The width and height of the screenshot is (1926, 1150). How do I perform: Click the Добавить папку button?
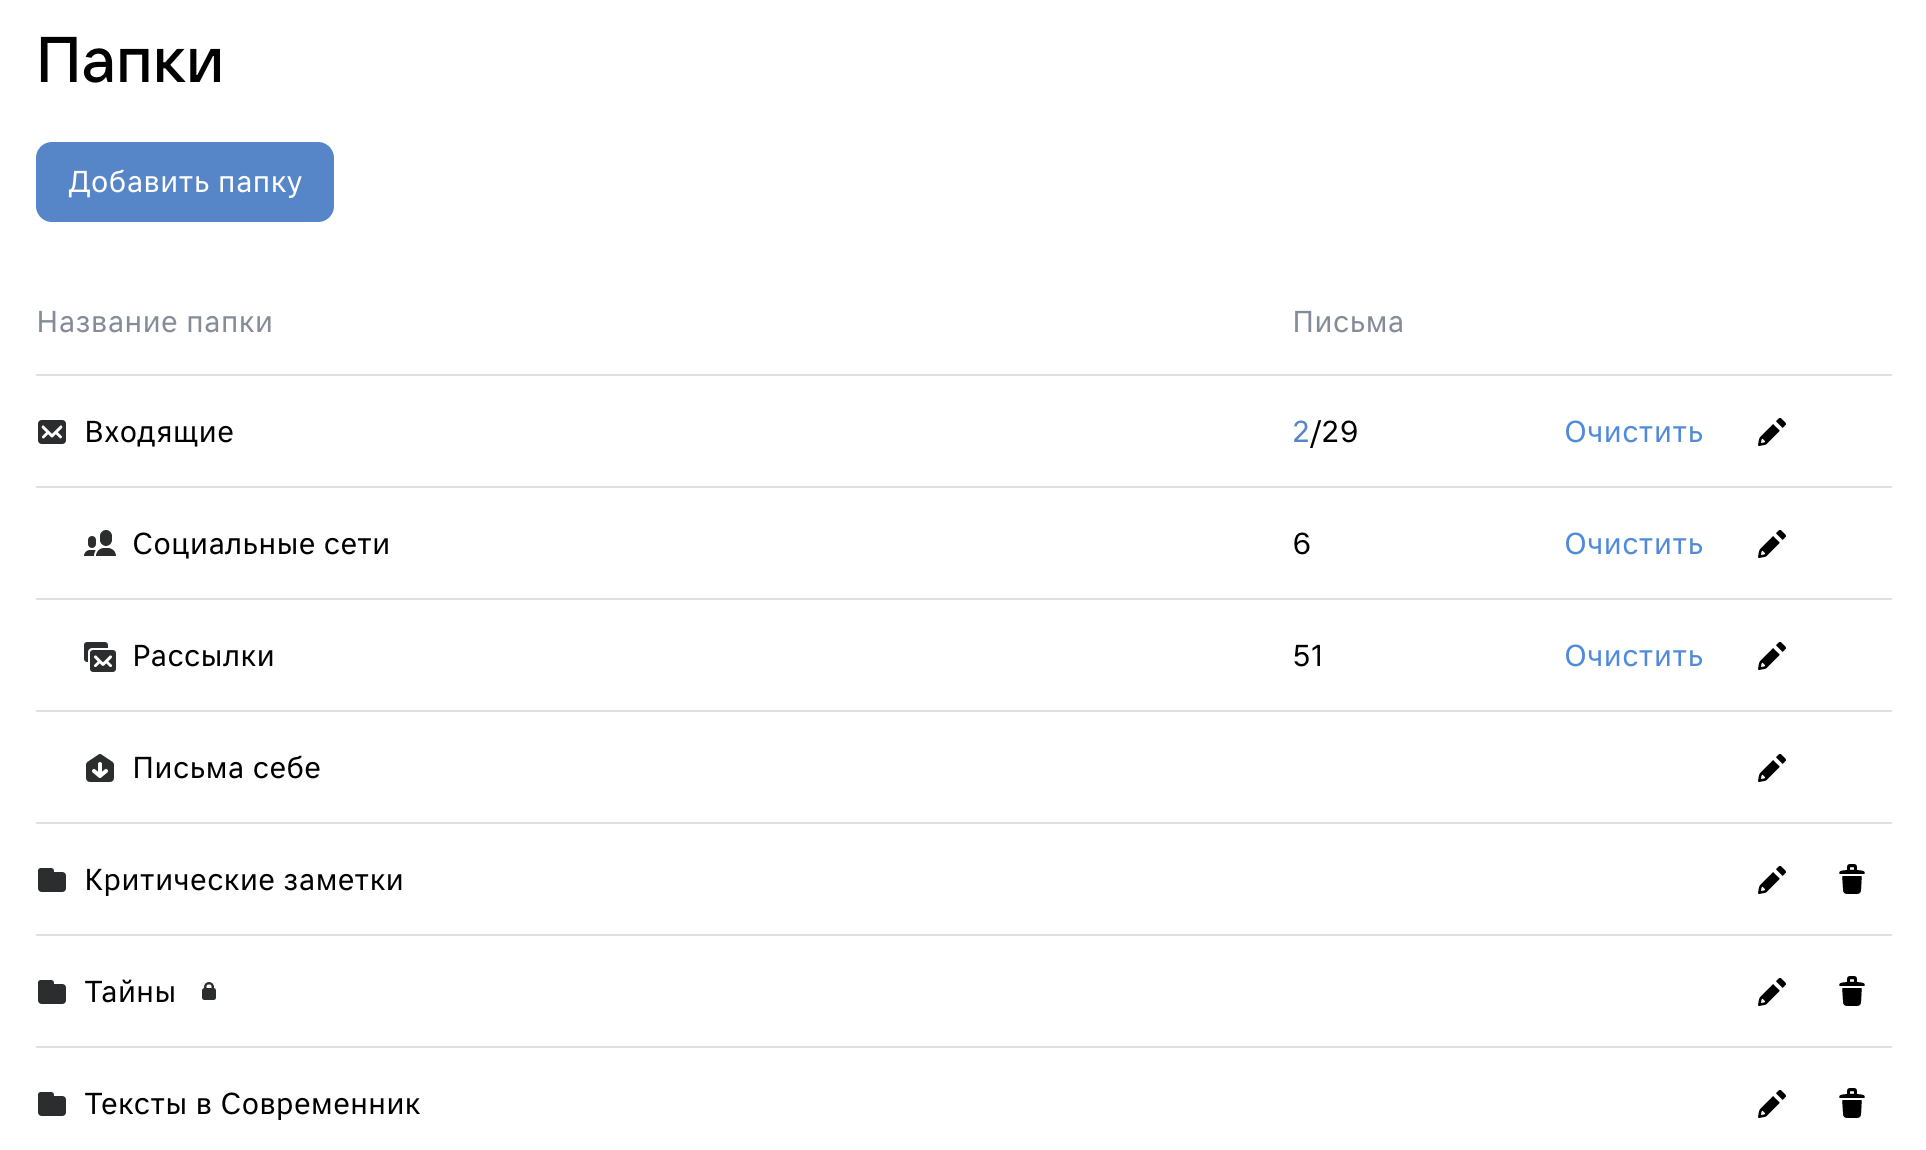point(185,182)
